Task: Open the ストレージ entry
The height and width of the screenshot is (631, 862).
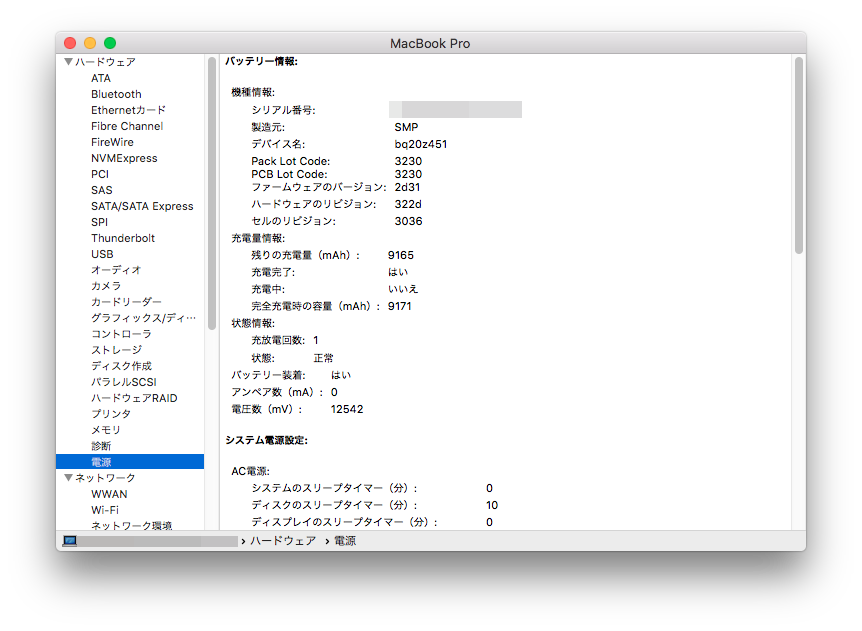Action: click(x=117, y=349)
